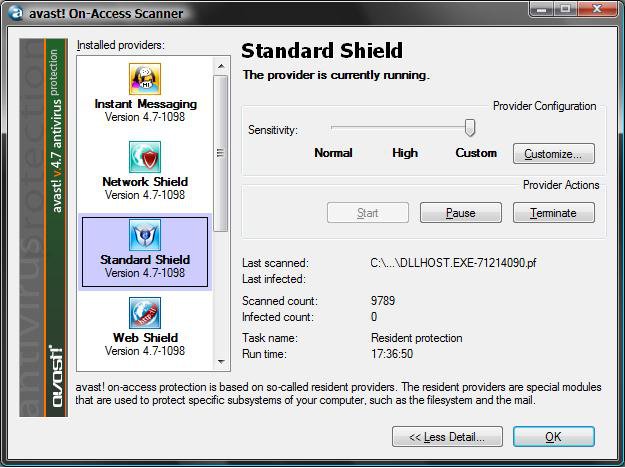The image size is (625, 468).
Task: Click the Standard Shield provider icon
Action: tap(145, 235)
